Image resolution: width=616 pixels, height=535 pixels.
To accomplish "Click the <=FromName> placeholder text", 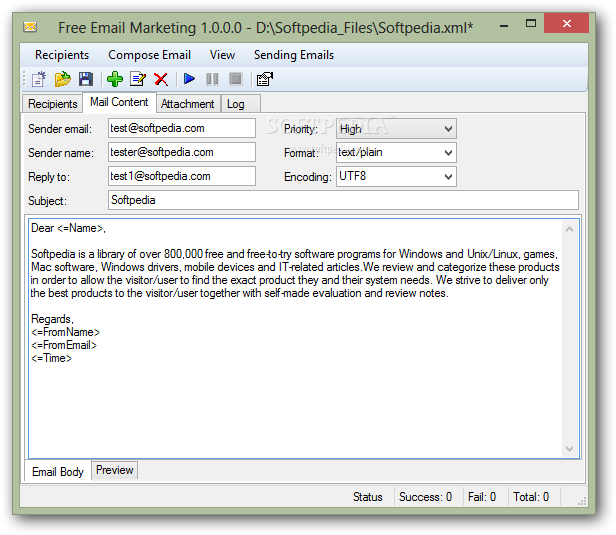I will point(66,332).
